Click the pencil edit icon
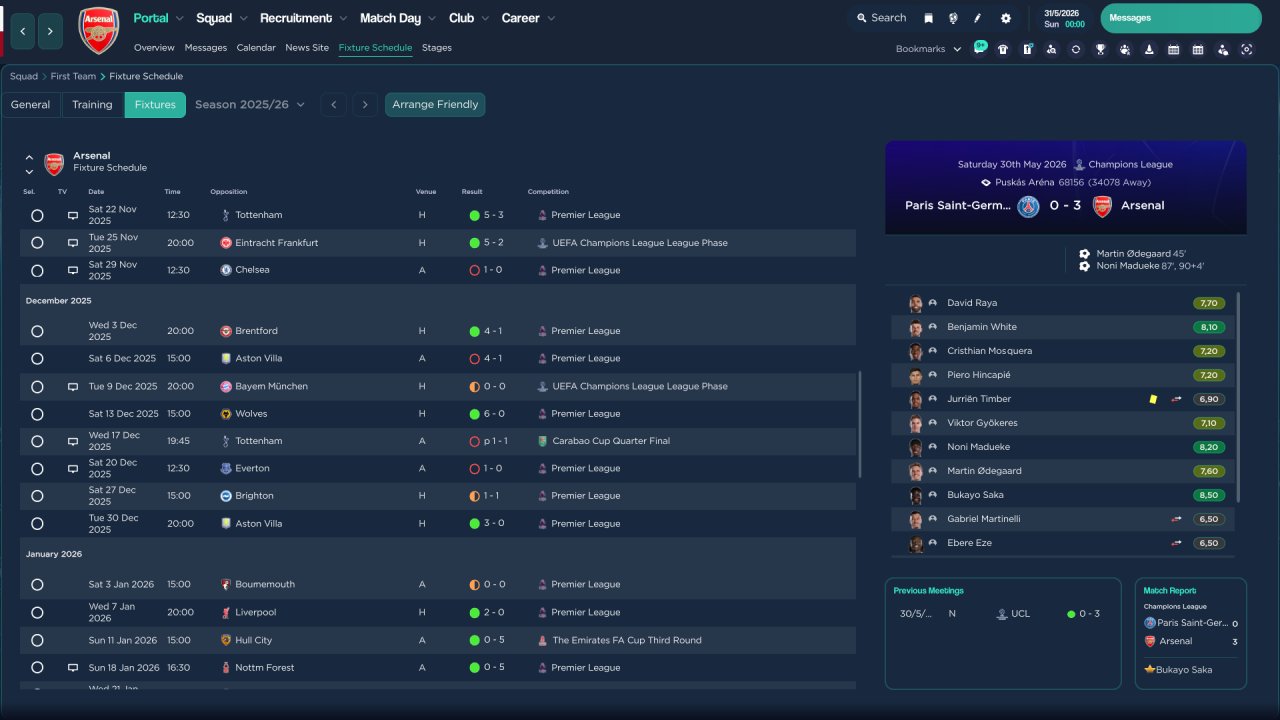 pyautogui.click(x=978, y=18)
